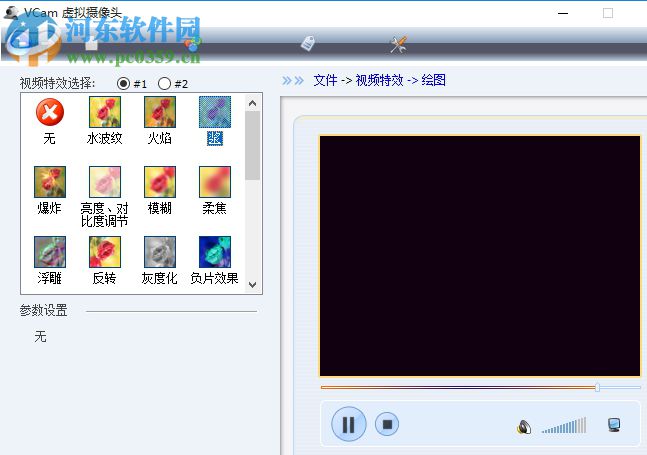647x455 pixels.
Task: Click the playback progress slider handle
Action: pyautogui.click(x=597, y=387)
